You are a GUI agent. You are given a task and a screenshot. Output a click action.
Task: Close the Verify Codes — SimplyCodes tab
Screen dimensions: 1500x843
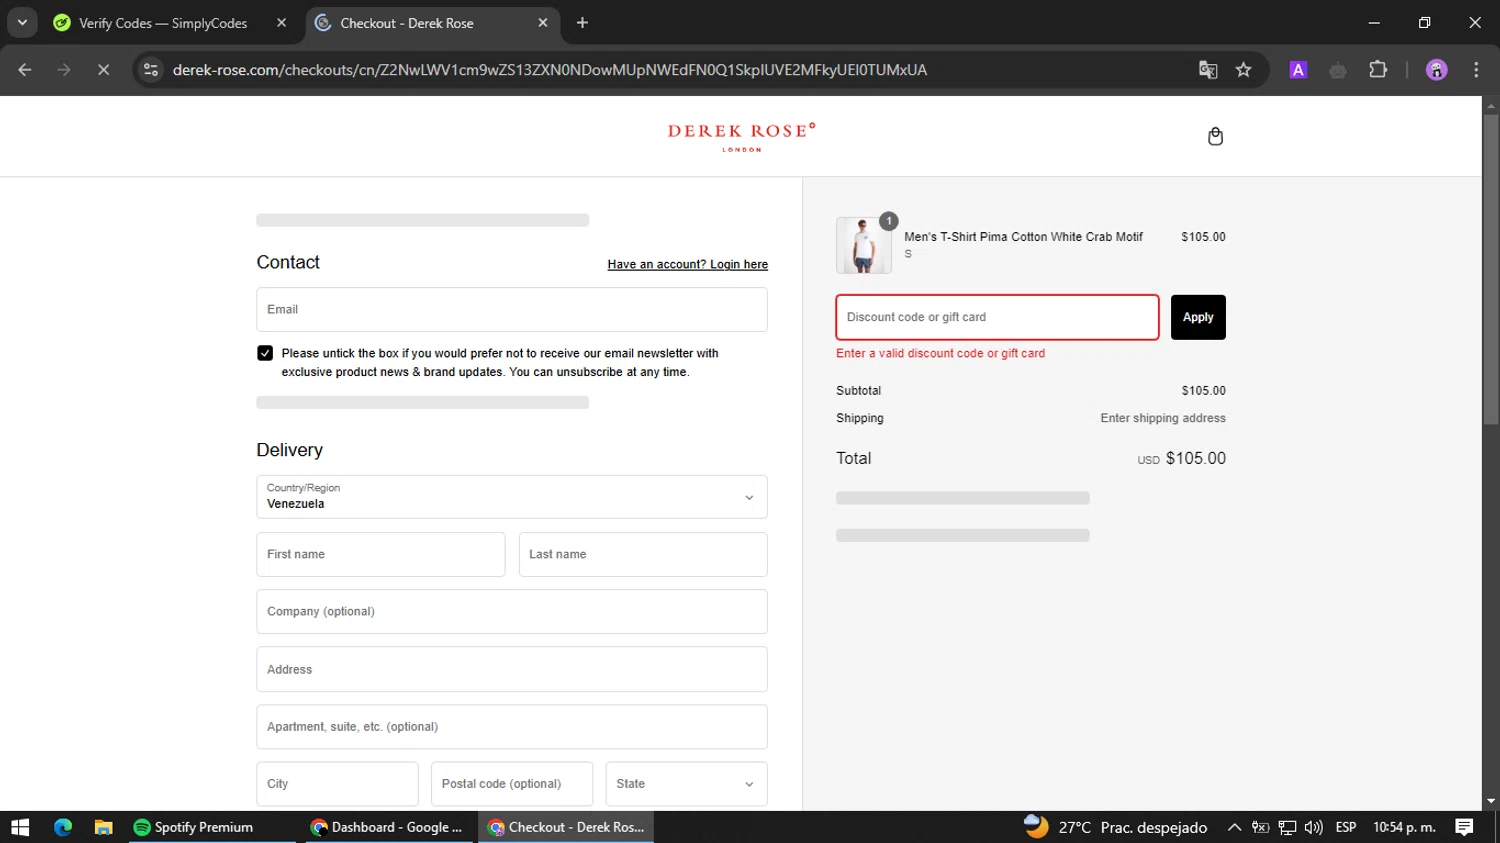coord(281,23)
